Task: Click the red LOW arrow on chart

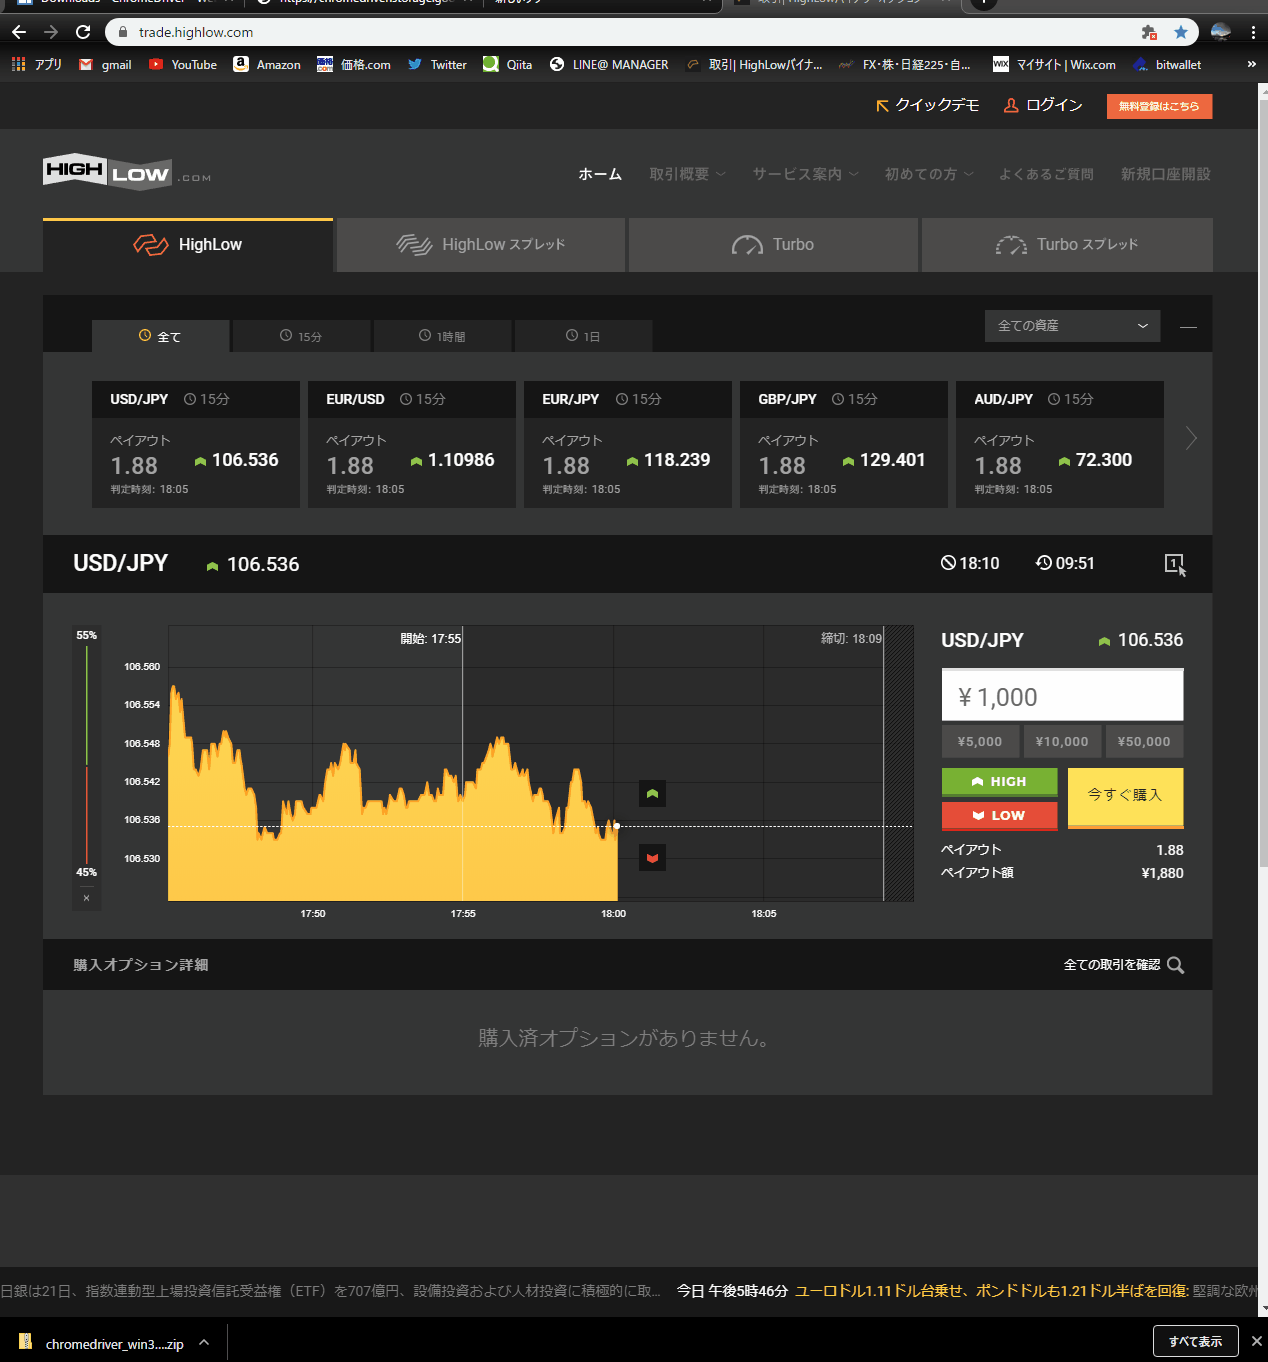Action: coord(652,858)
